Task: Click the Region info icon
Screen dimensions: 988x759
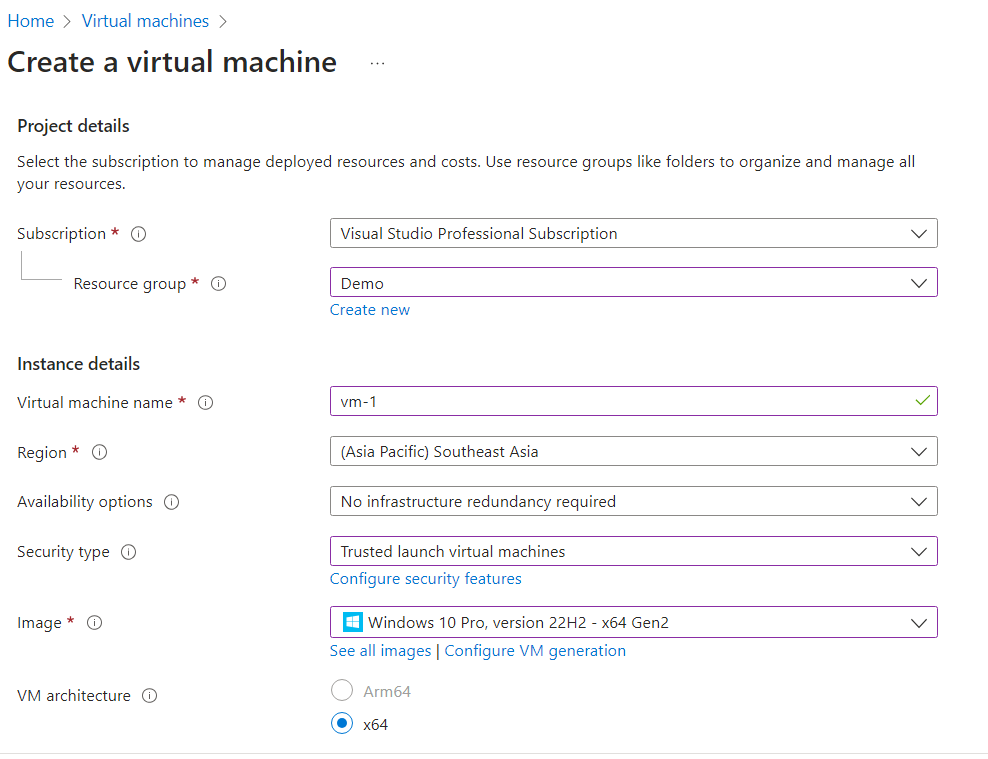Action: pos(99,452)
